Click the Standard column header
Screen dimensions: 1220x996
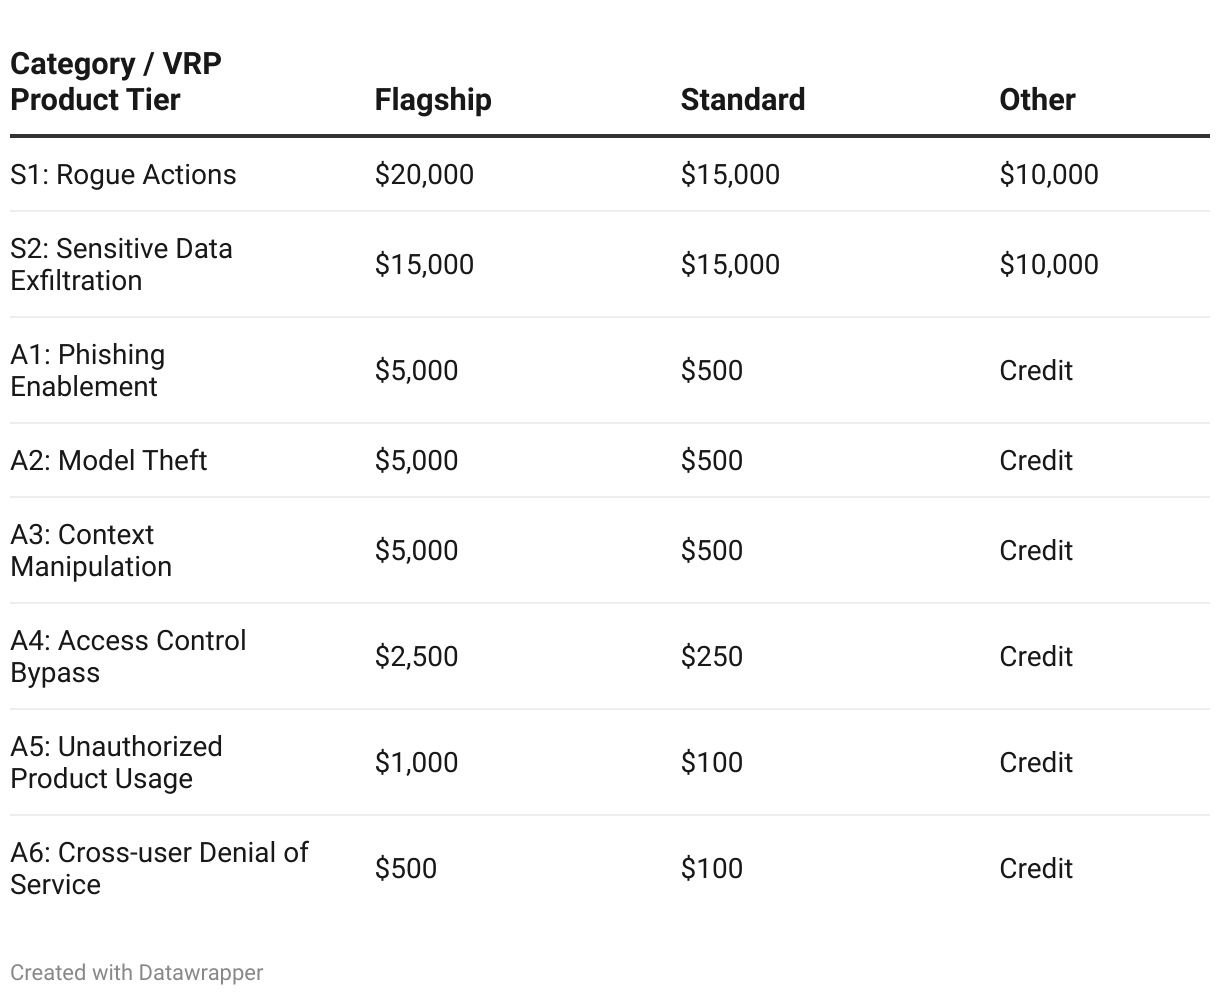[742, 100]
